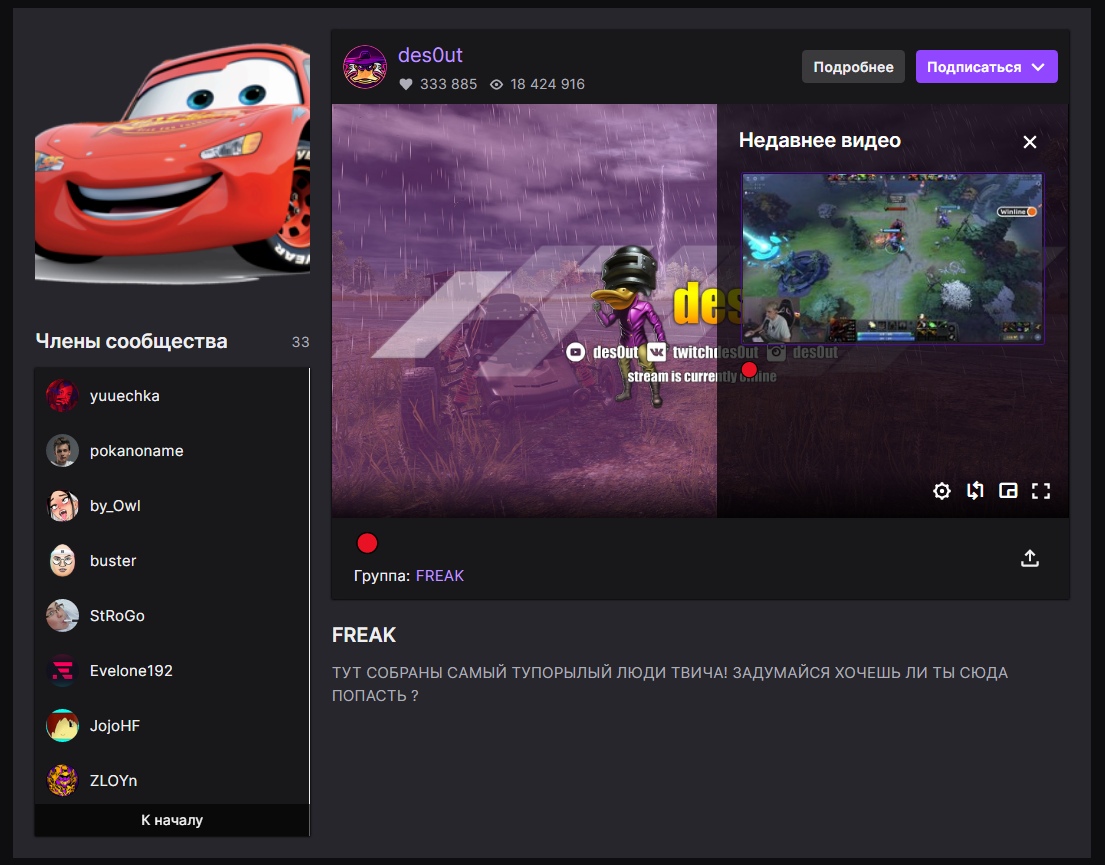Open member name buster
The image size is (1105, 865).
tap(113, 561)
